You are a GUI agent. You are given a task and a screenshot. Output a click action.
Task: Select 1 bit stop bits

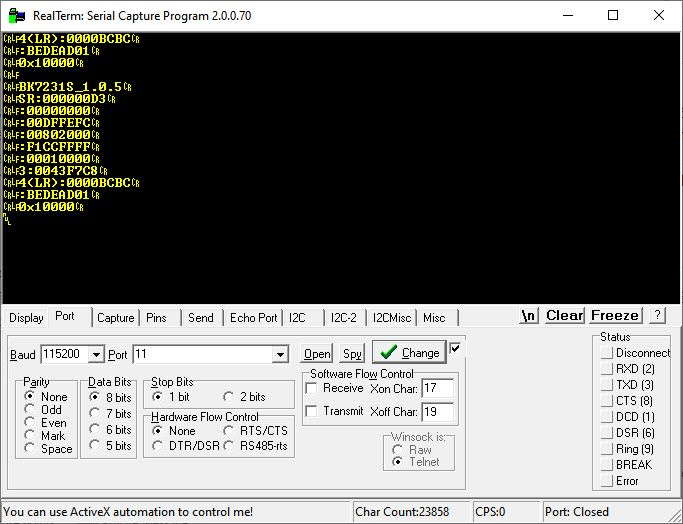coord(171,397)
